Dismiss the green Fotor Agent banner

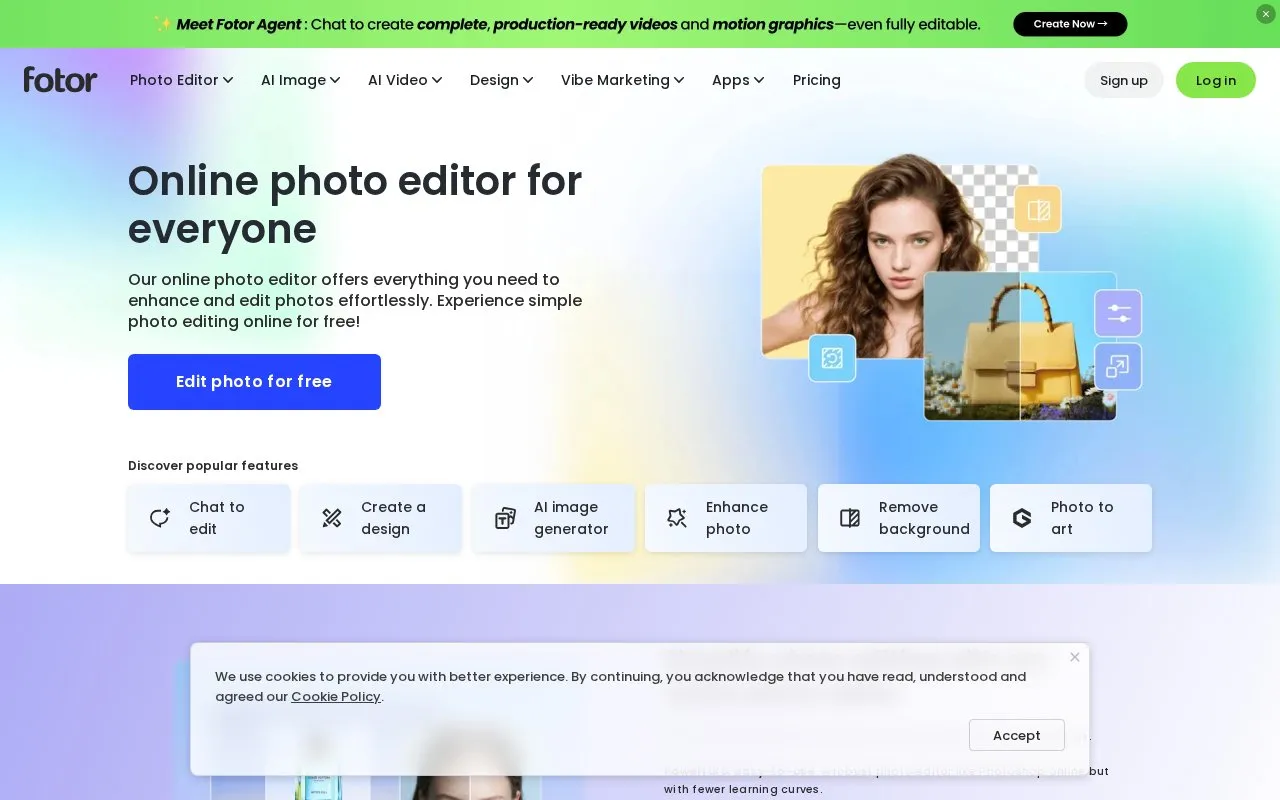[1266, 14]
